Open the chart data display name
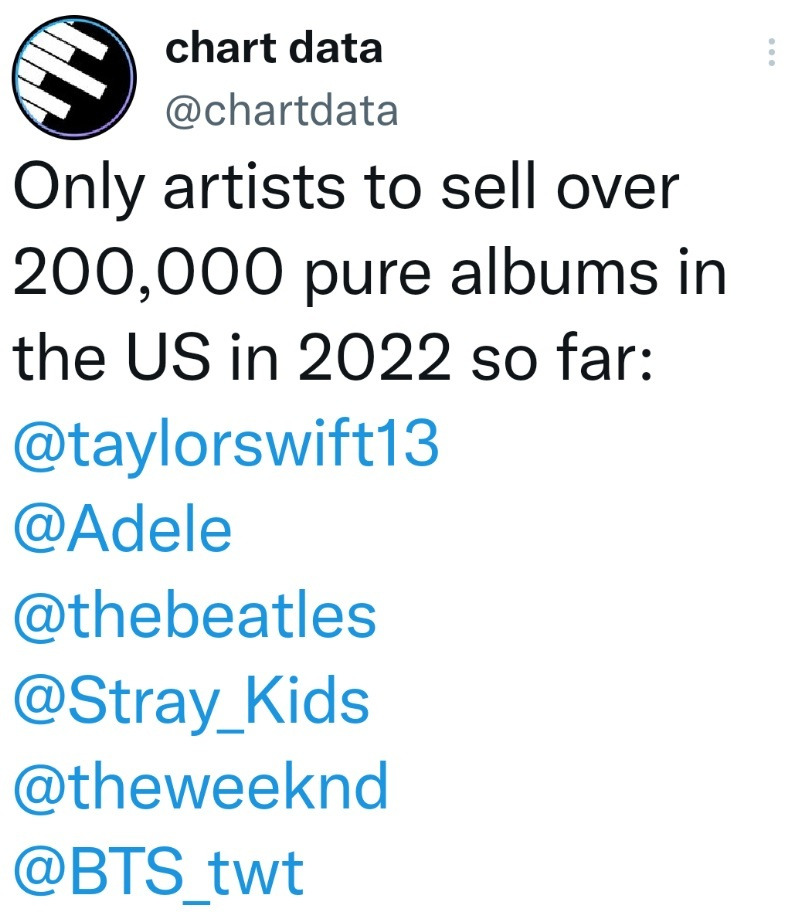This screenshot has width=797, height=924. [x=273, y=47]
